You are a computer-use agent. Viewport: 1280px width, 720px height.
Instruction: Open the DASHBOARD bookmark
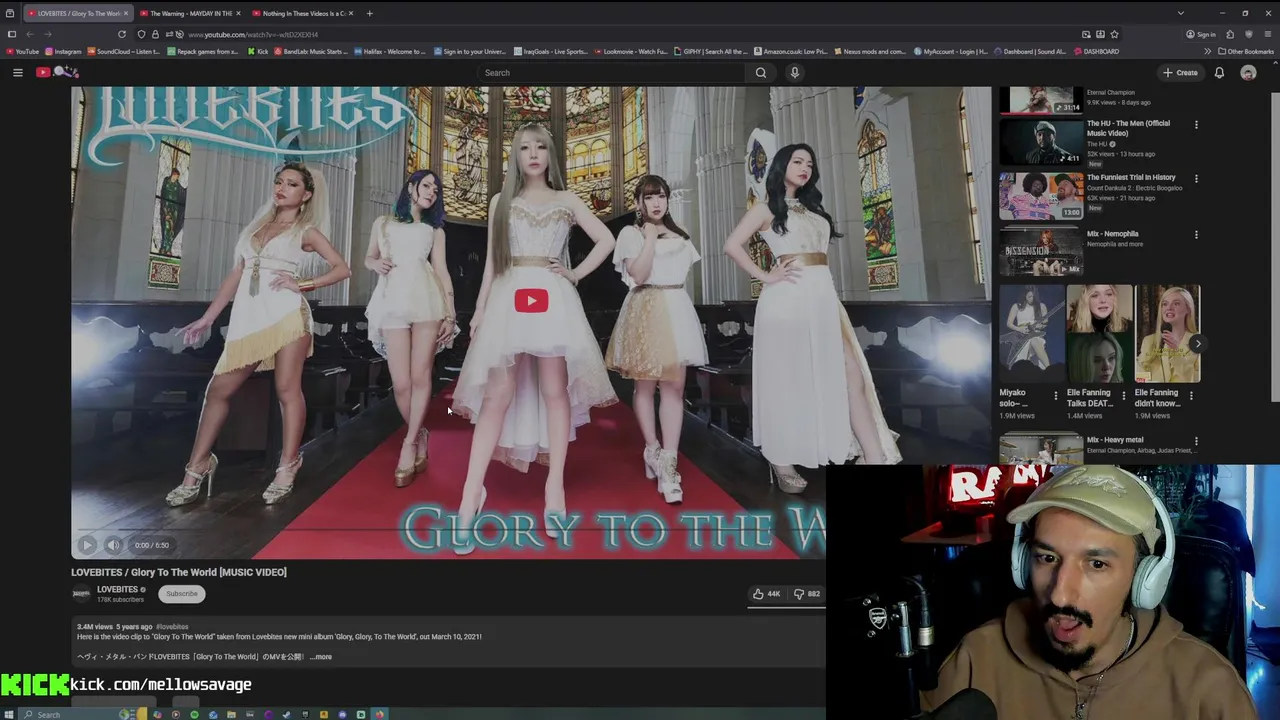click(x=1097, y=51)
